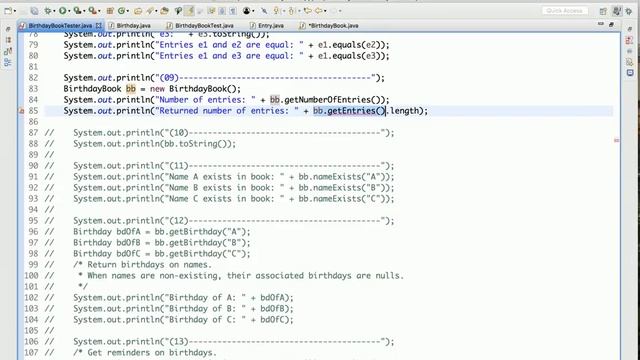Click the New Java Class icon

click(121, 11)
